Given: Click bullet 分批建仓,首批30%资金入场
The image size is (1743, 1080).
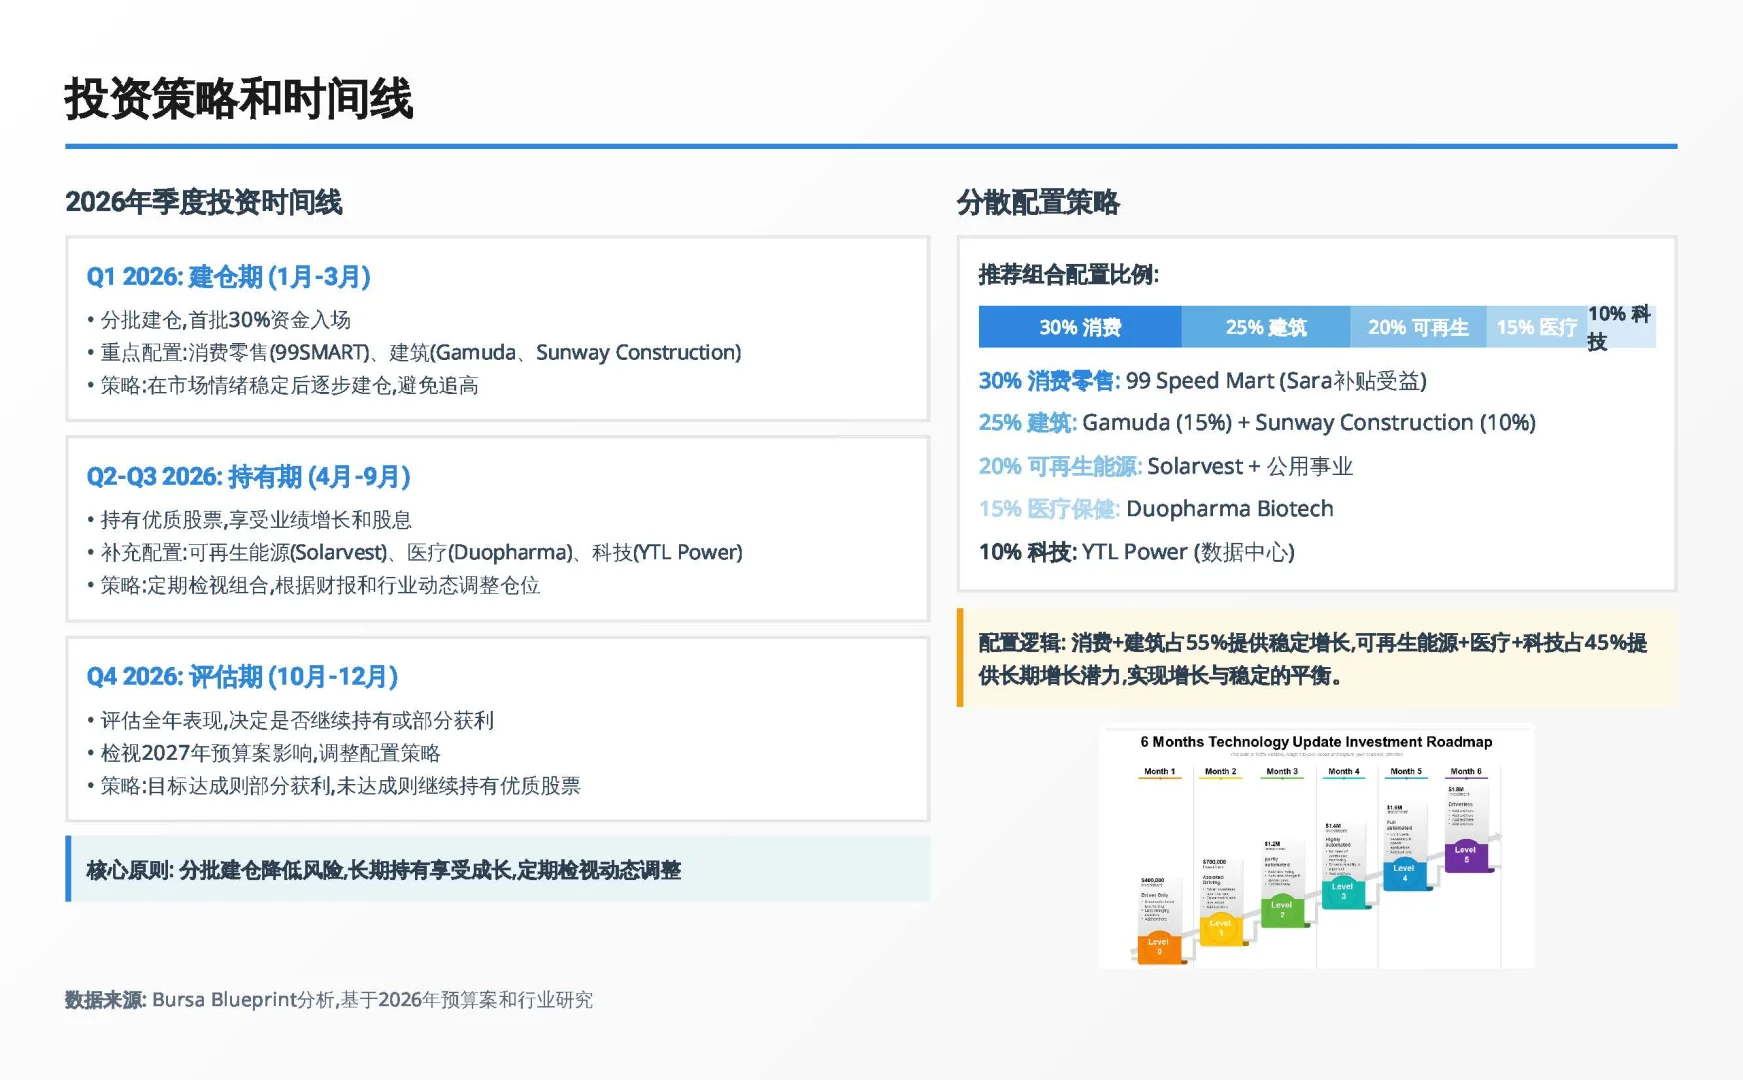Looking at the screenshot, I should [x=219, y=320].
